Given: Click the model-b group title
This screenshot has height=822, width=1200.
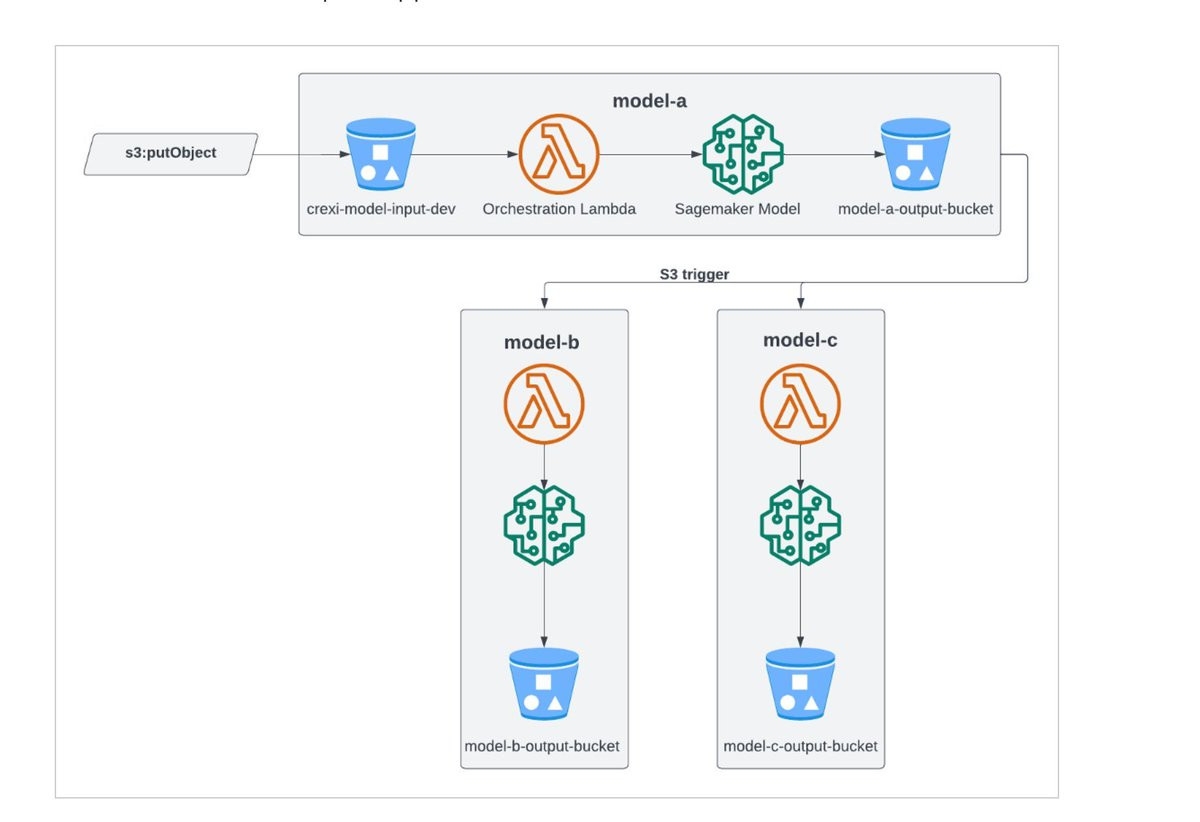Looking at the screenshot, I should [542, 342].
